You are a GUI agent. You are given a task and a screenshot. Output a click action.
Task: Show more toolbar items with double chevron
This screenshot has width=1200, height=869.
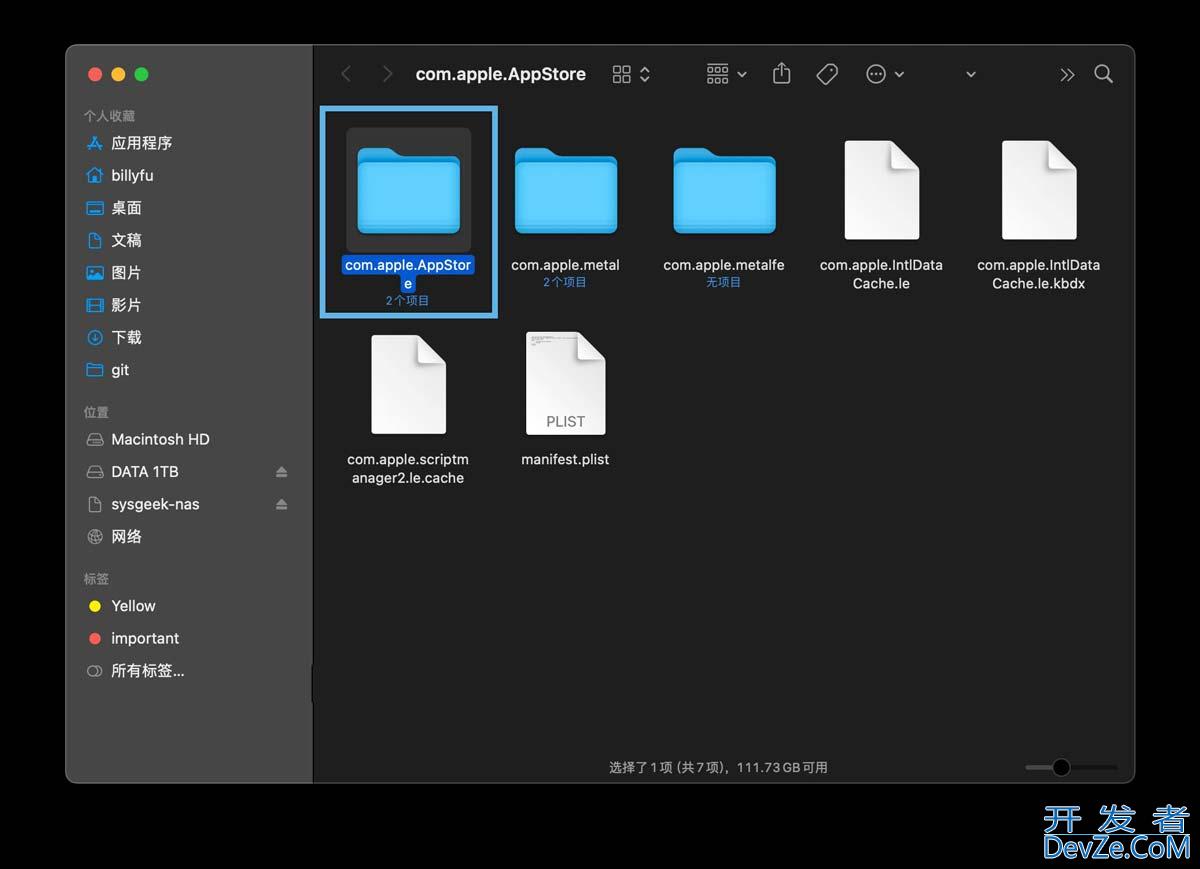pyautogui.click(x=1067, y=75)
